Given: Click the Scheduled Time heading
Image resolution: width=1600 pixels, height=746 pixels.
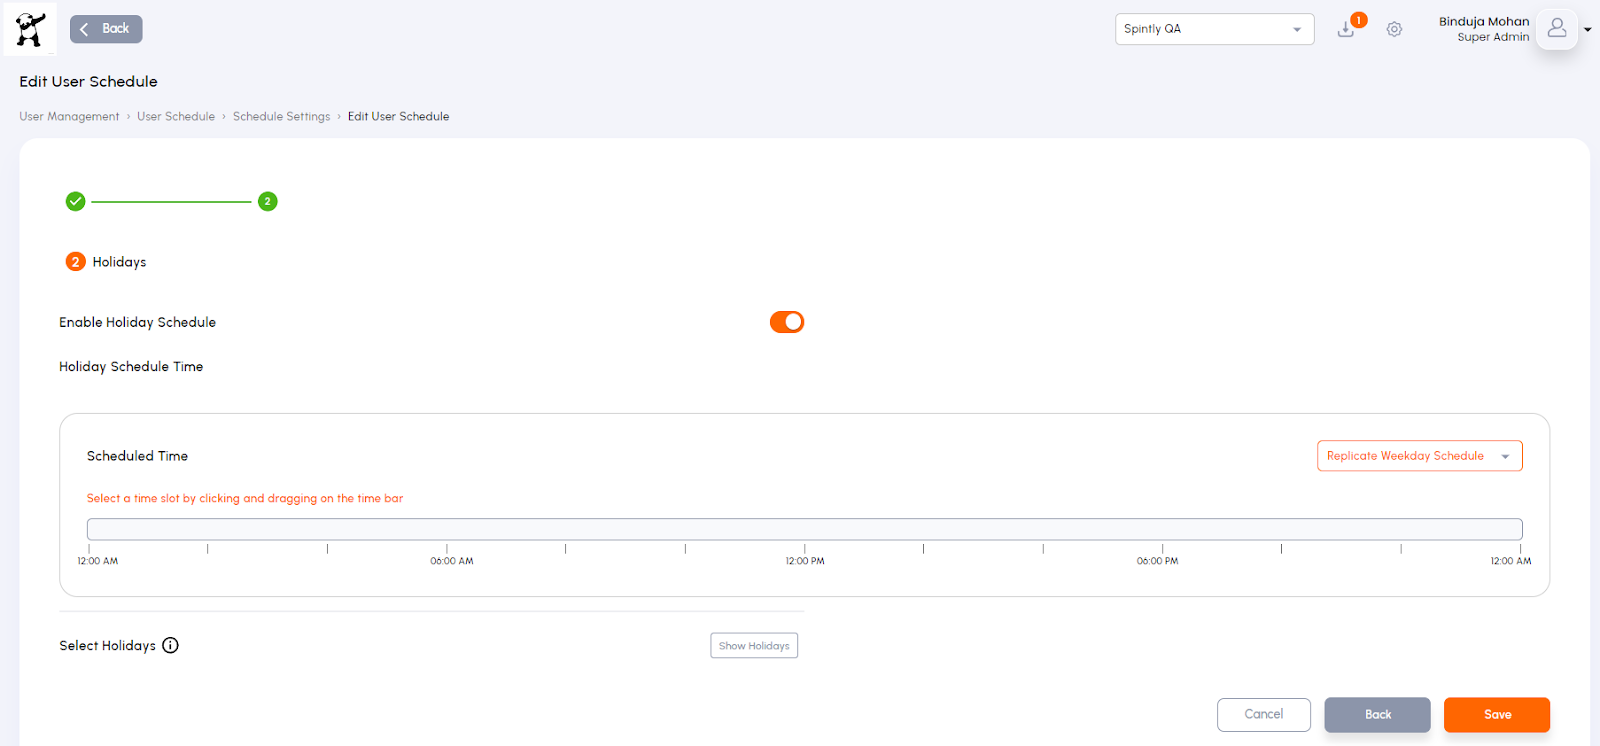Looking at the screenshot, I should pos(137,456).
